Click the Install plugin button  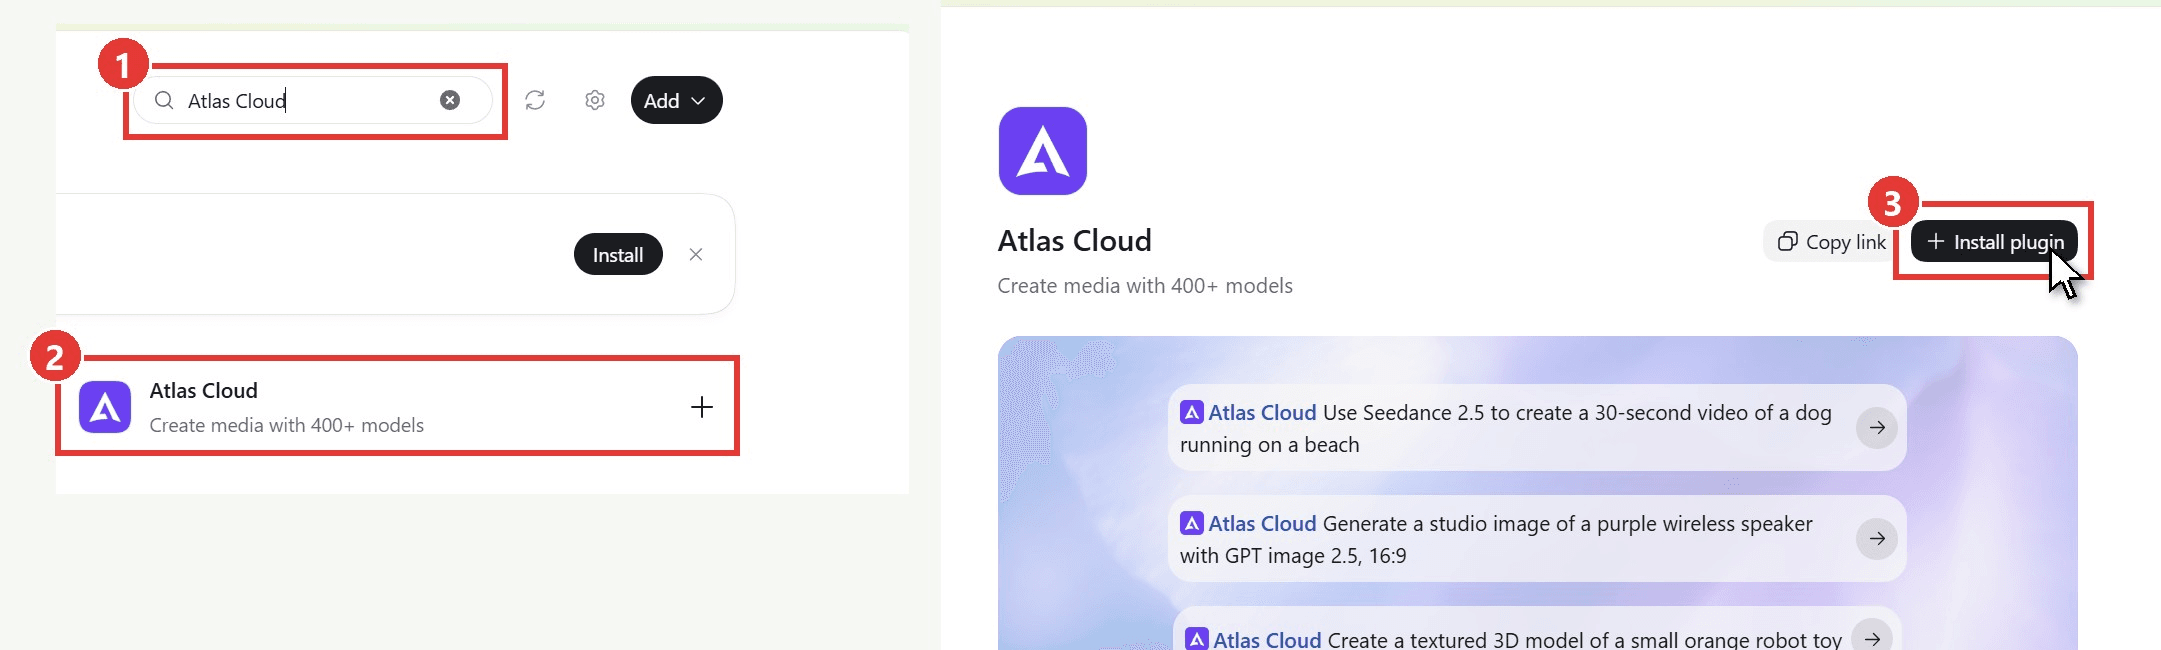tap(1994, 242)
